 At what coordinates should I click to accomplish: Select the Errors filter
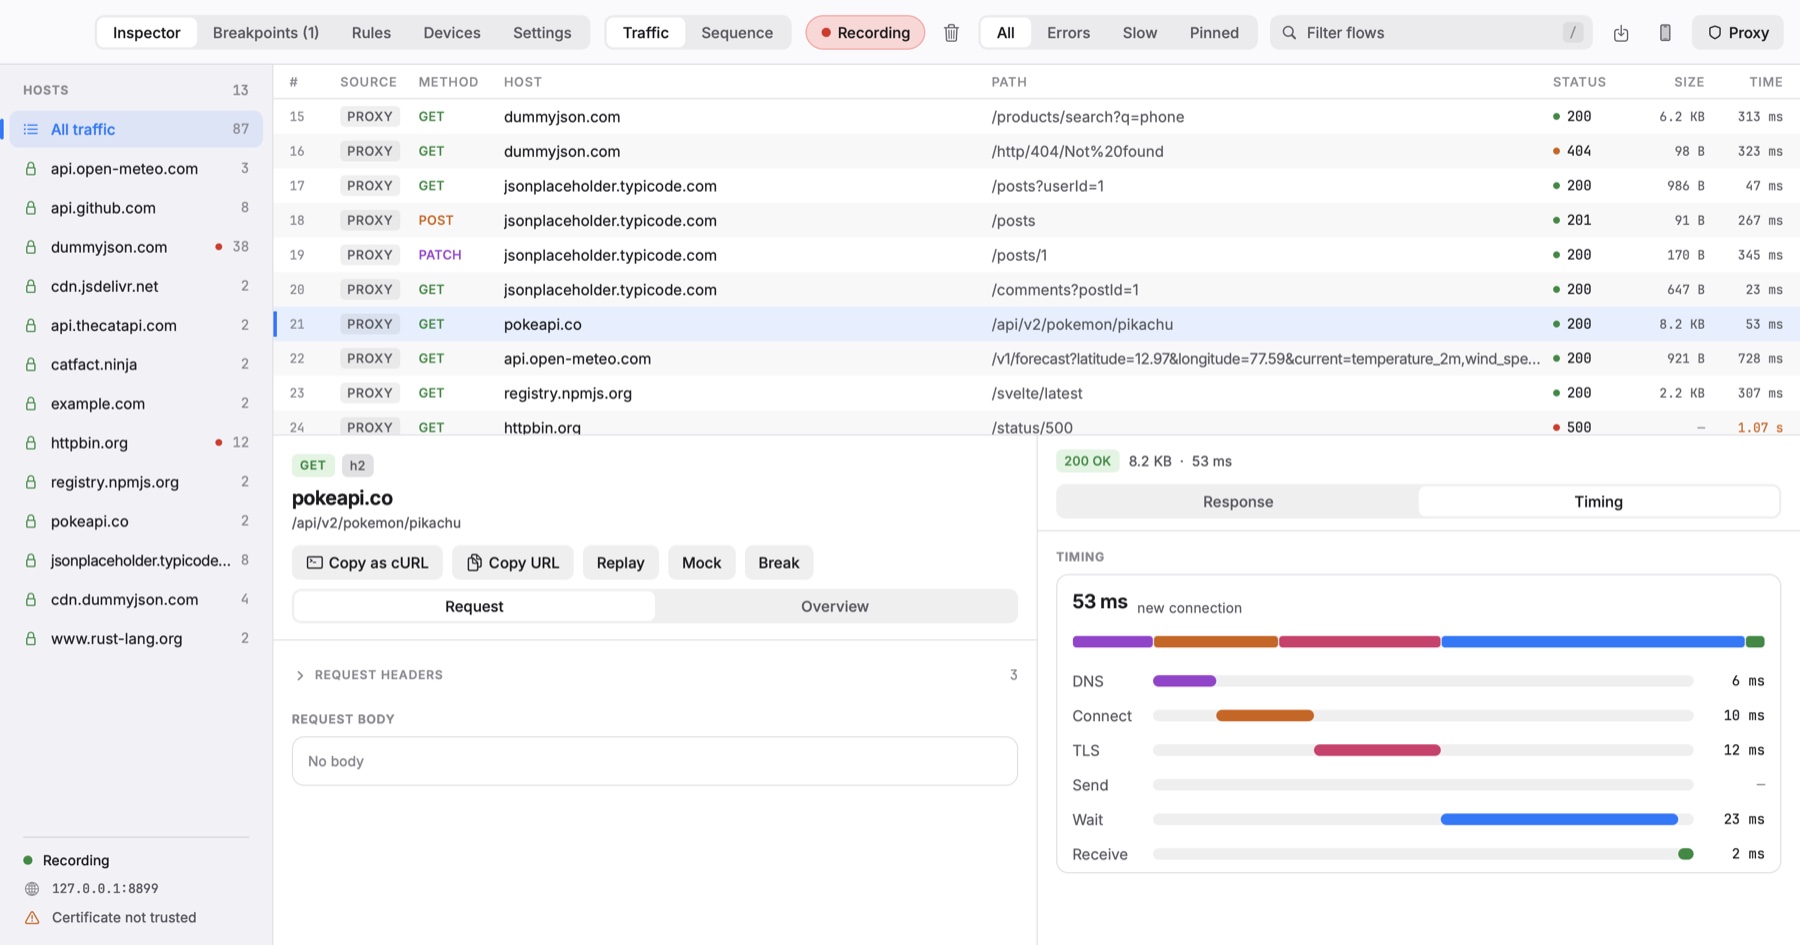(1068, 33)
